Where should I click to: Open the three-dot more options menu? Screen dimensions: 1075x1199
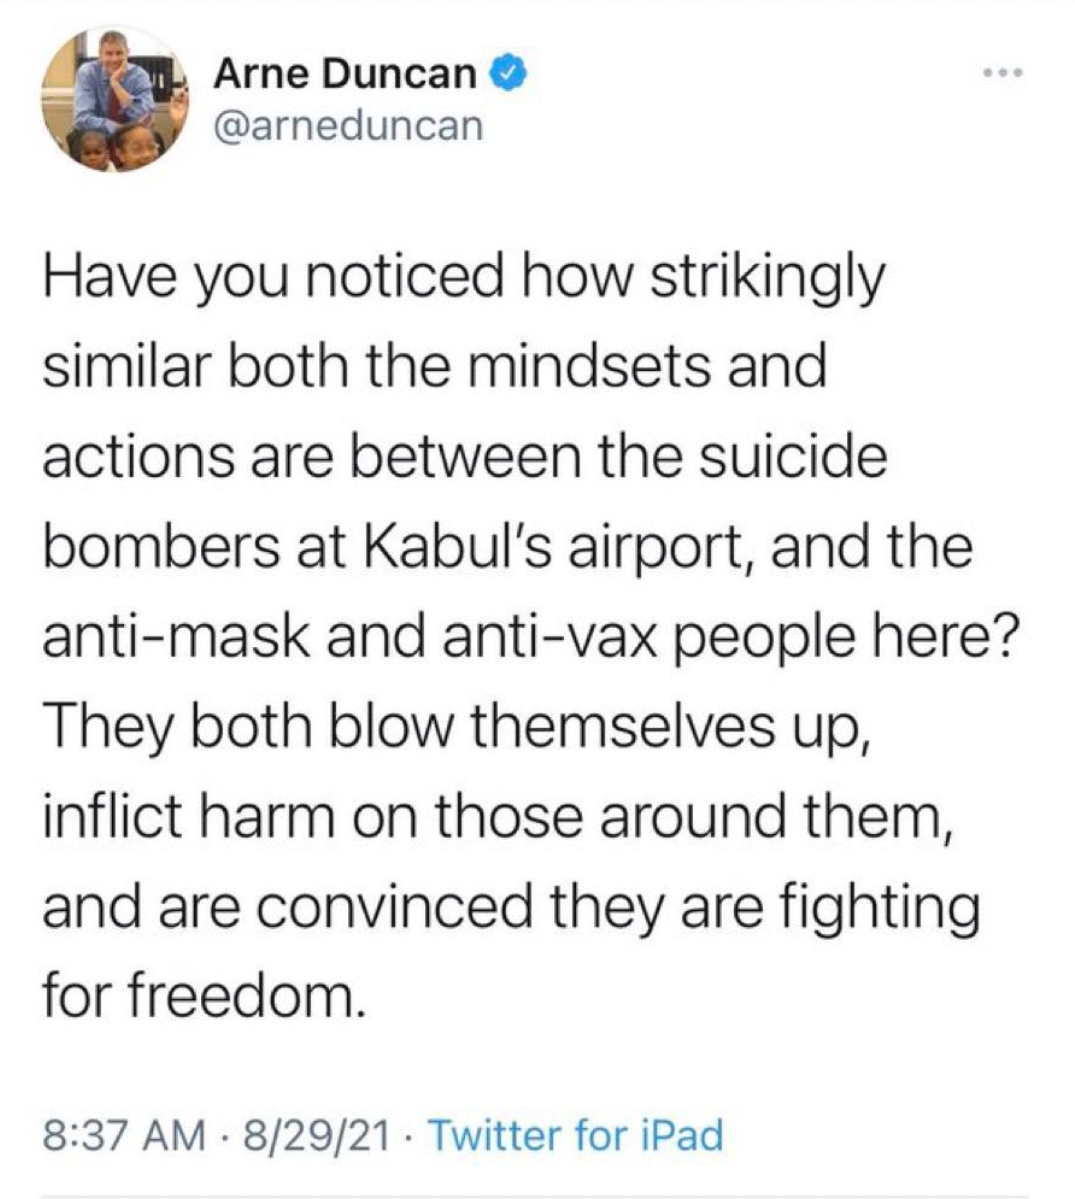(1002, 73)
